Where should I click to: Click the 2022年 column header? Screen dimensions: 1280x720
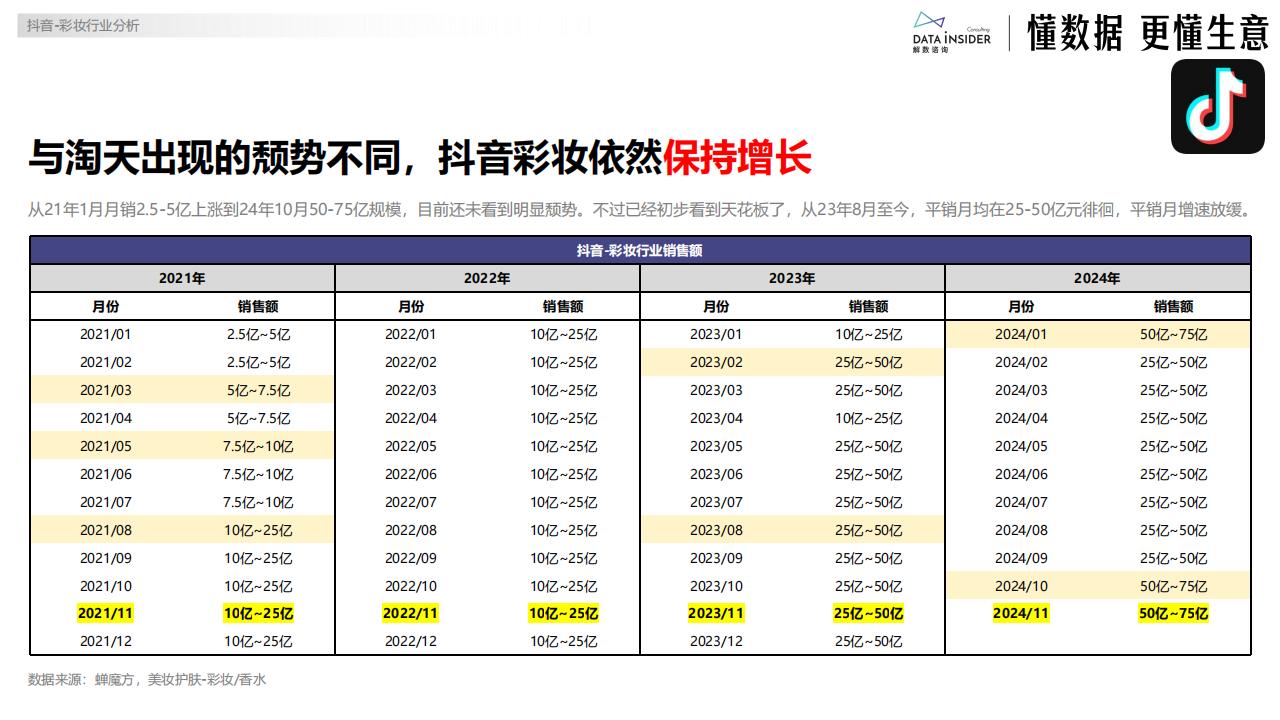(x=487, y=278)
